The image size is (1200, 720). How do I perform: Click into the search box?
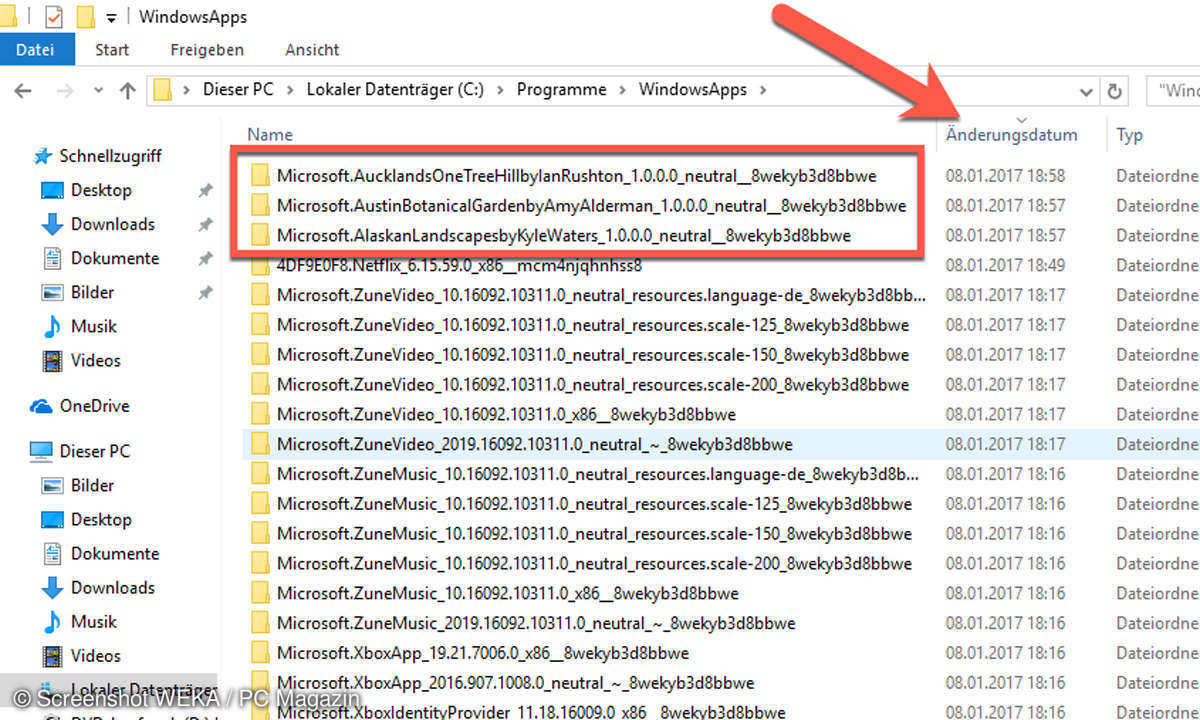[1173, 90]
